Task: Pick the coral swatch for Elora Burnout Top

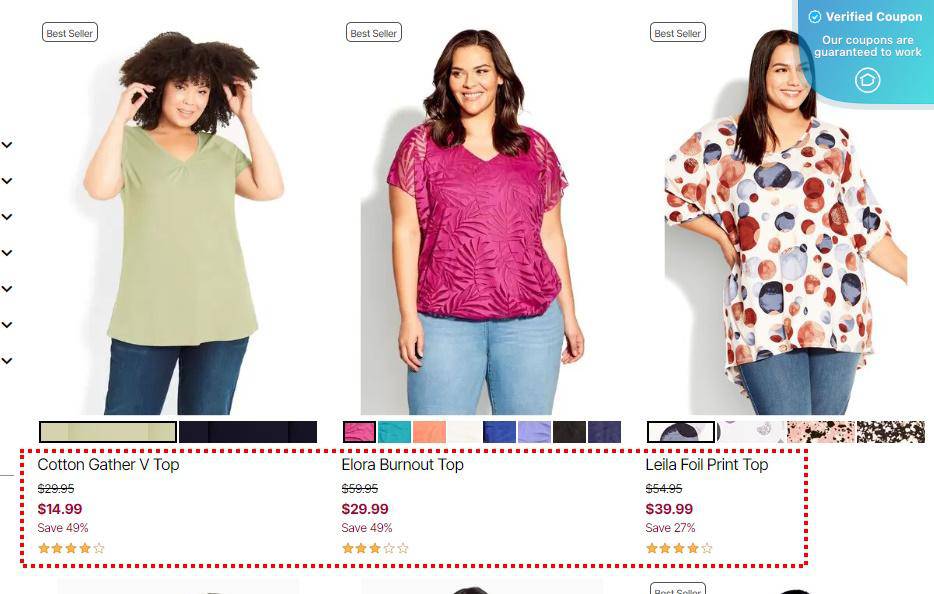Action: [429, 432]
